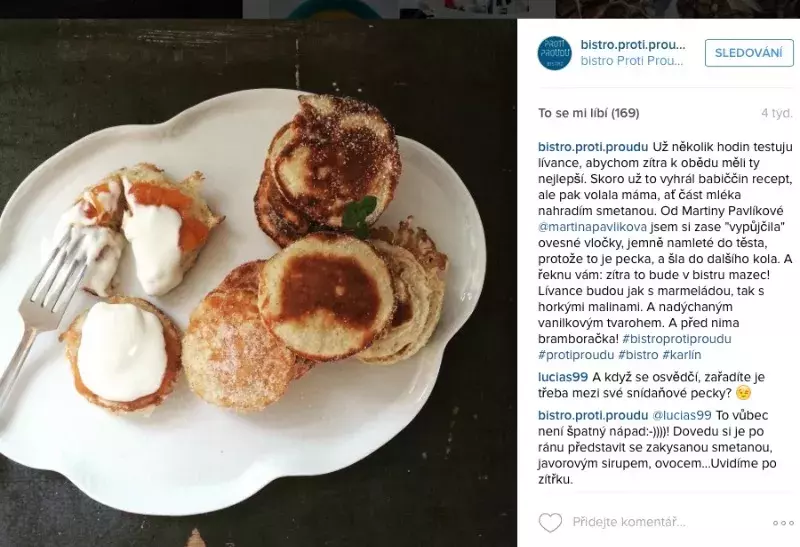
Task: Open the #bistro hashtag
Action: tap(638, 355)
